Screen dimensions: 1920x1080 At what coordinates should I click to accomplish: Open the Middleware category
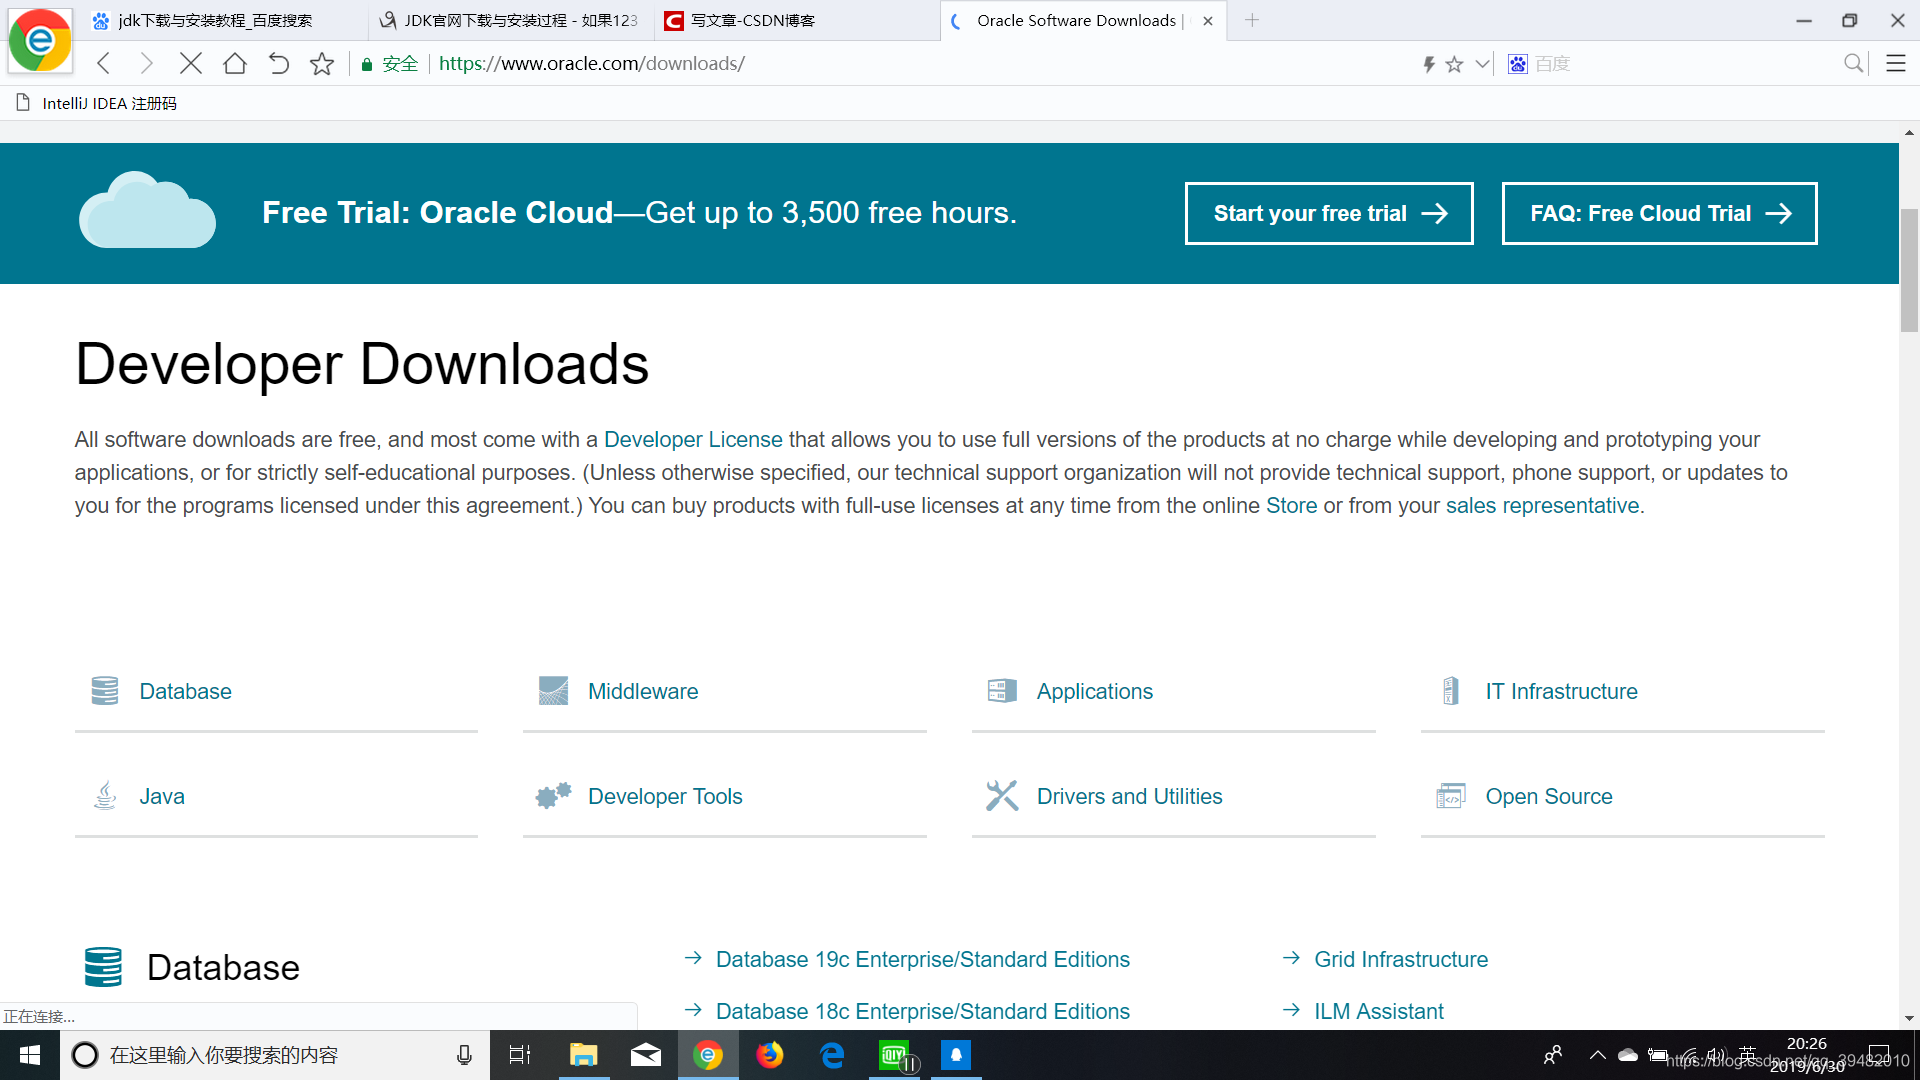[643, 691]
